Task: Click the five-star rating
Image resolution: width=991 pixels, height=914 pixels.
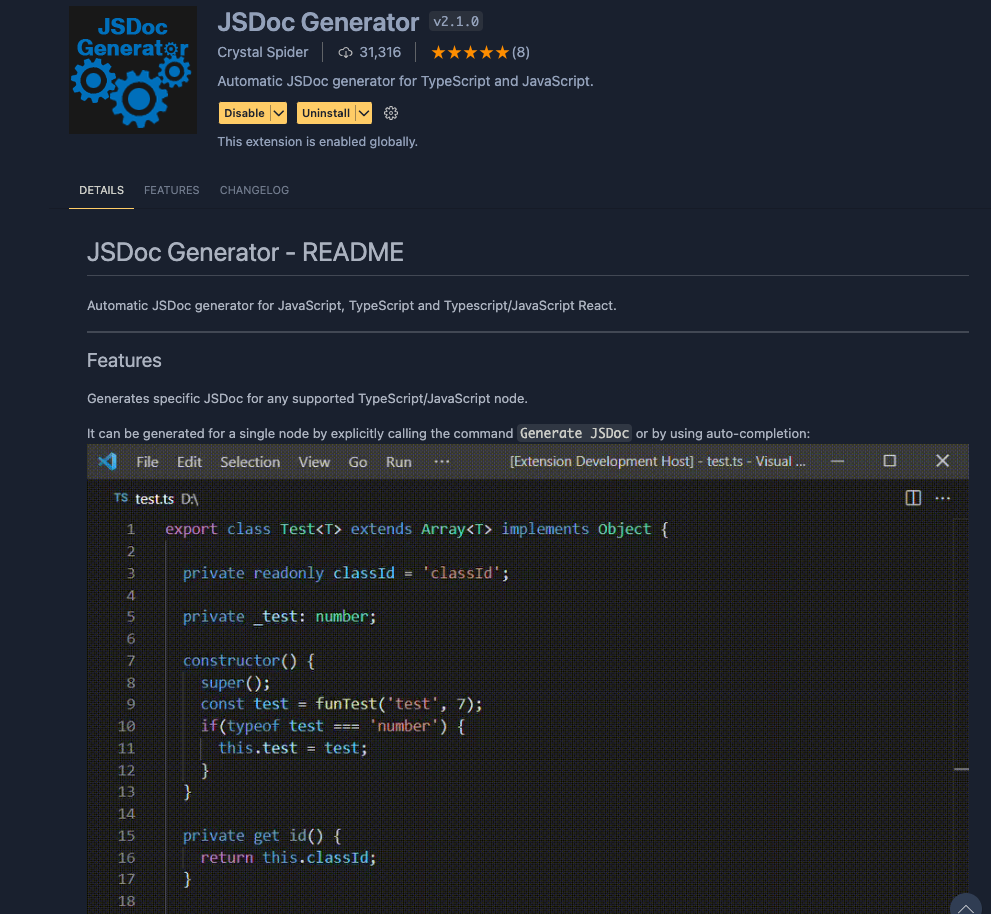Action: [x=470, y=52]
